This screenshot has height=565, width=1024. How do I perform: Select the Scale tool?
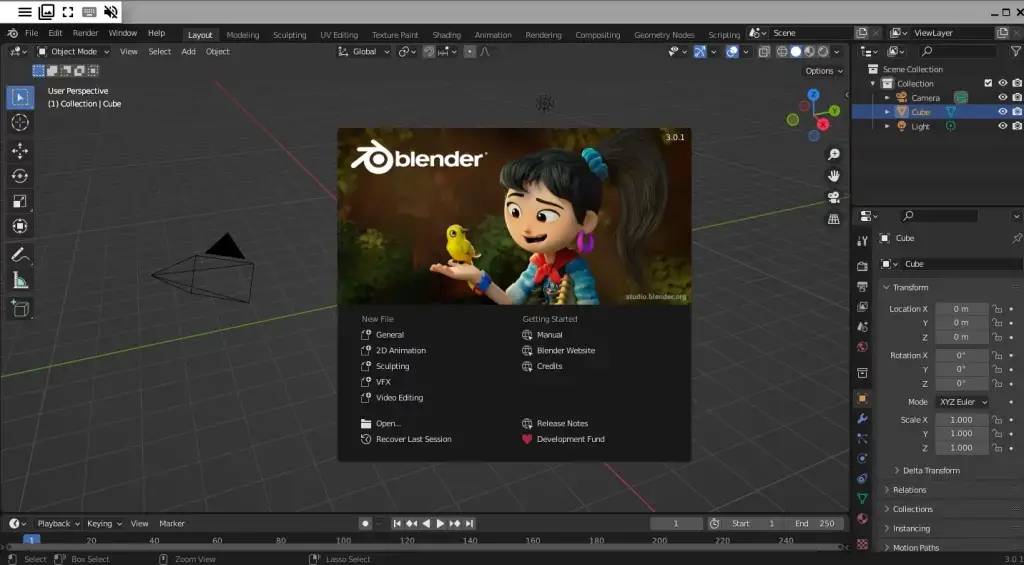tap(19, 201)
